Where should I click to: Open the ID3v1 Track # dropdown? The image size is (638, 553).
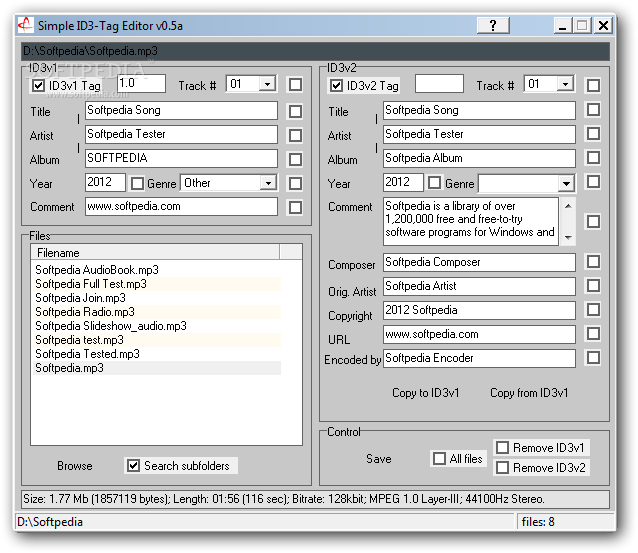(x=267, y=84)
